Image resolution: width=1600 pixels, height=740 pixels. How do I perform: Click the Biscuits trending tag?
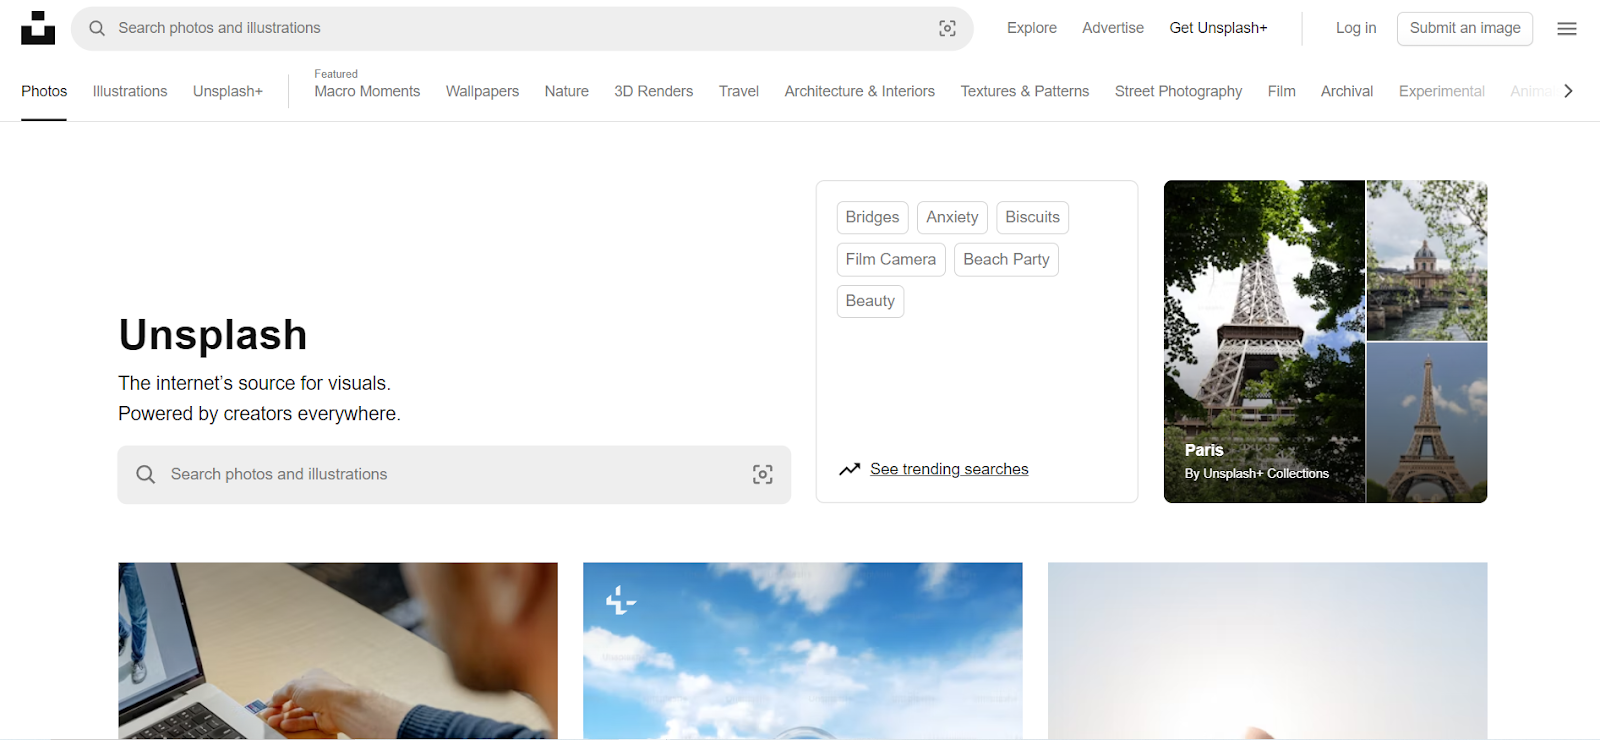point(1032,217)
